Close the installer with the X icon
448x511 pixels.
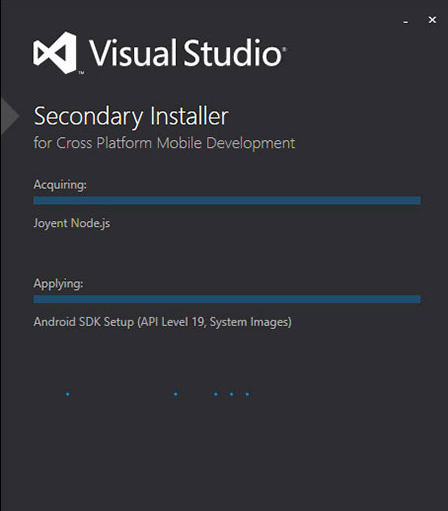[x=432, y=20]
